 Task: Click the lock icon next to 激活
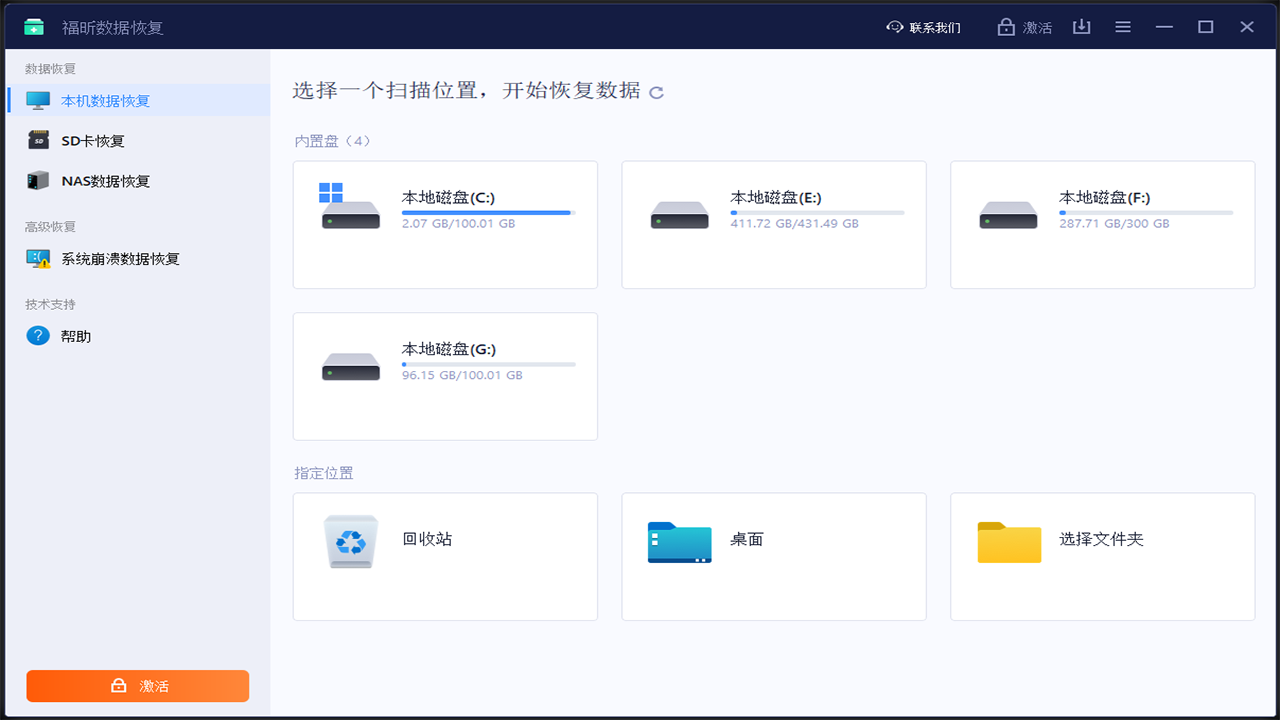click(x=1008, y=27)
